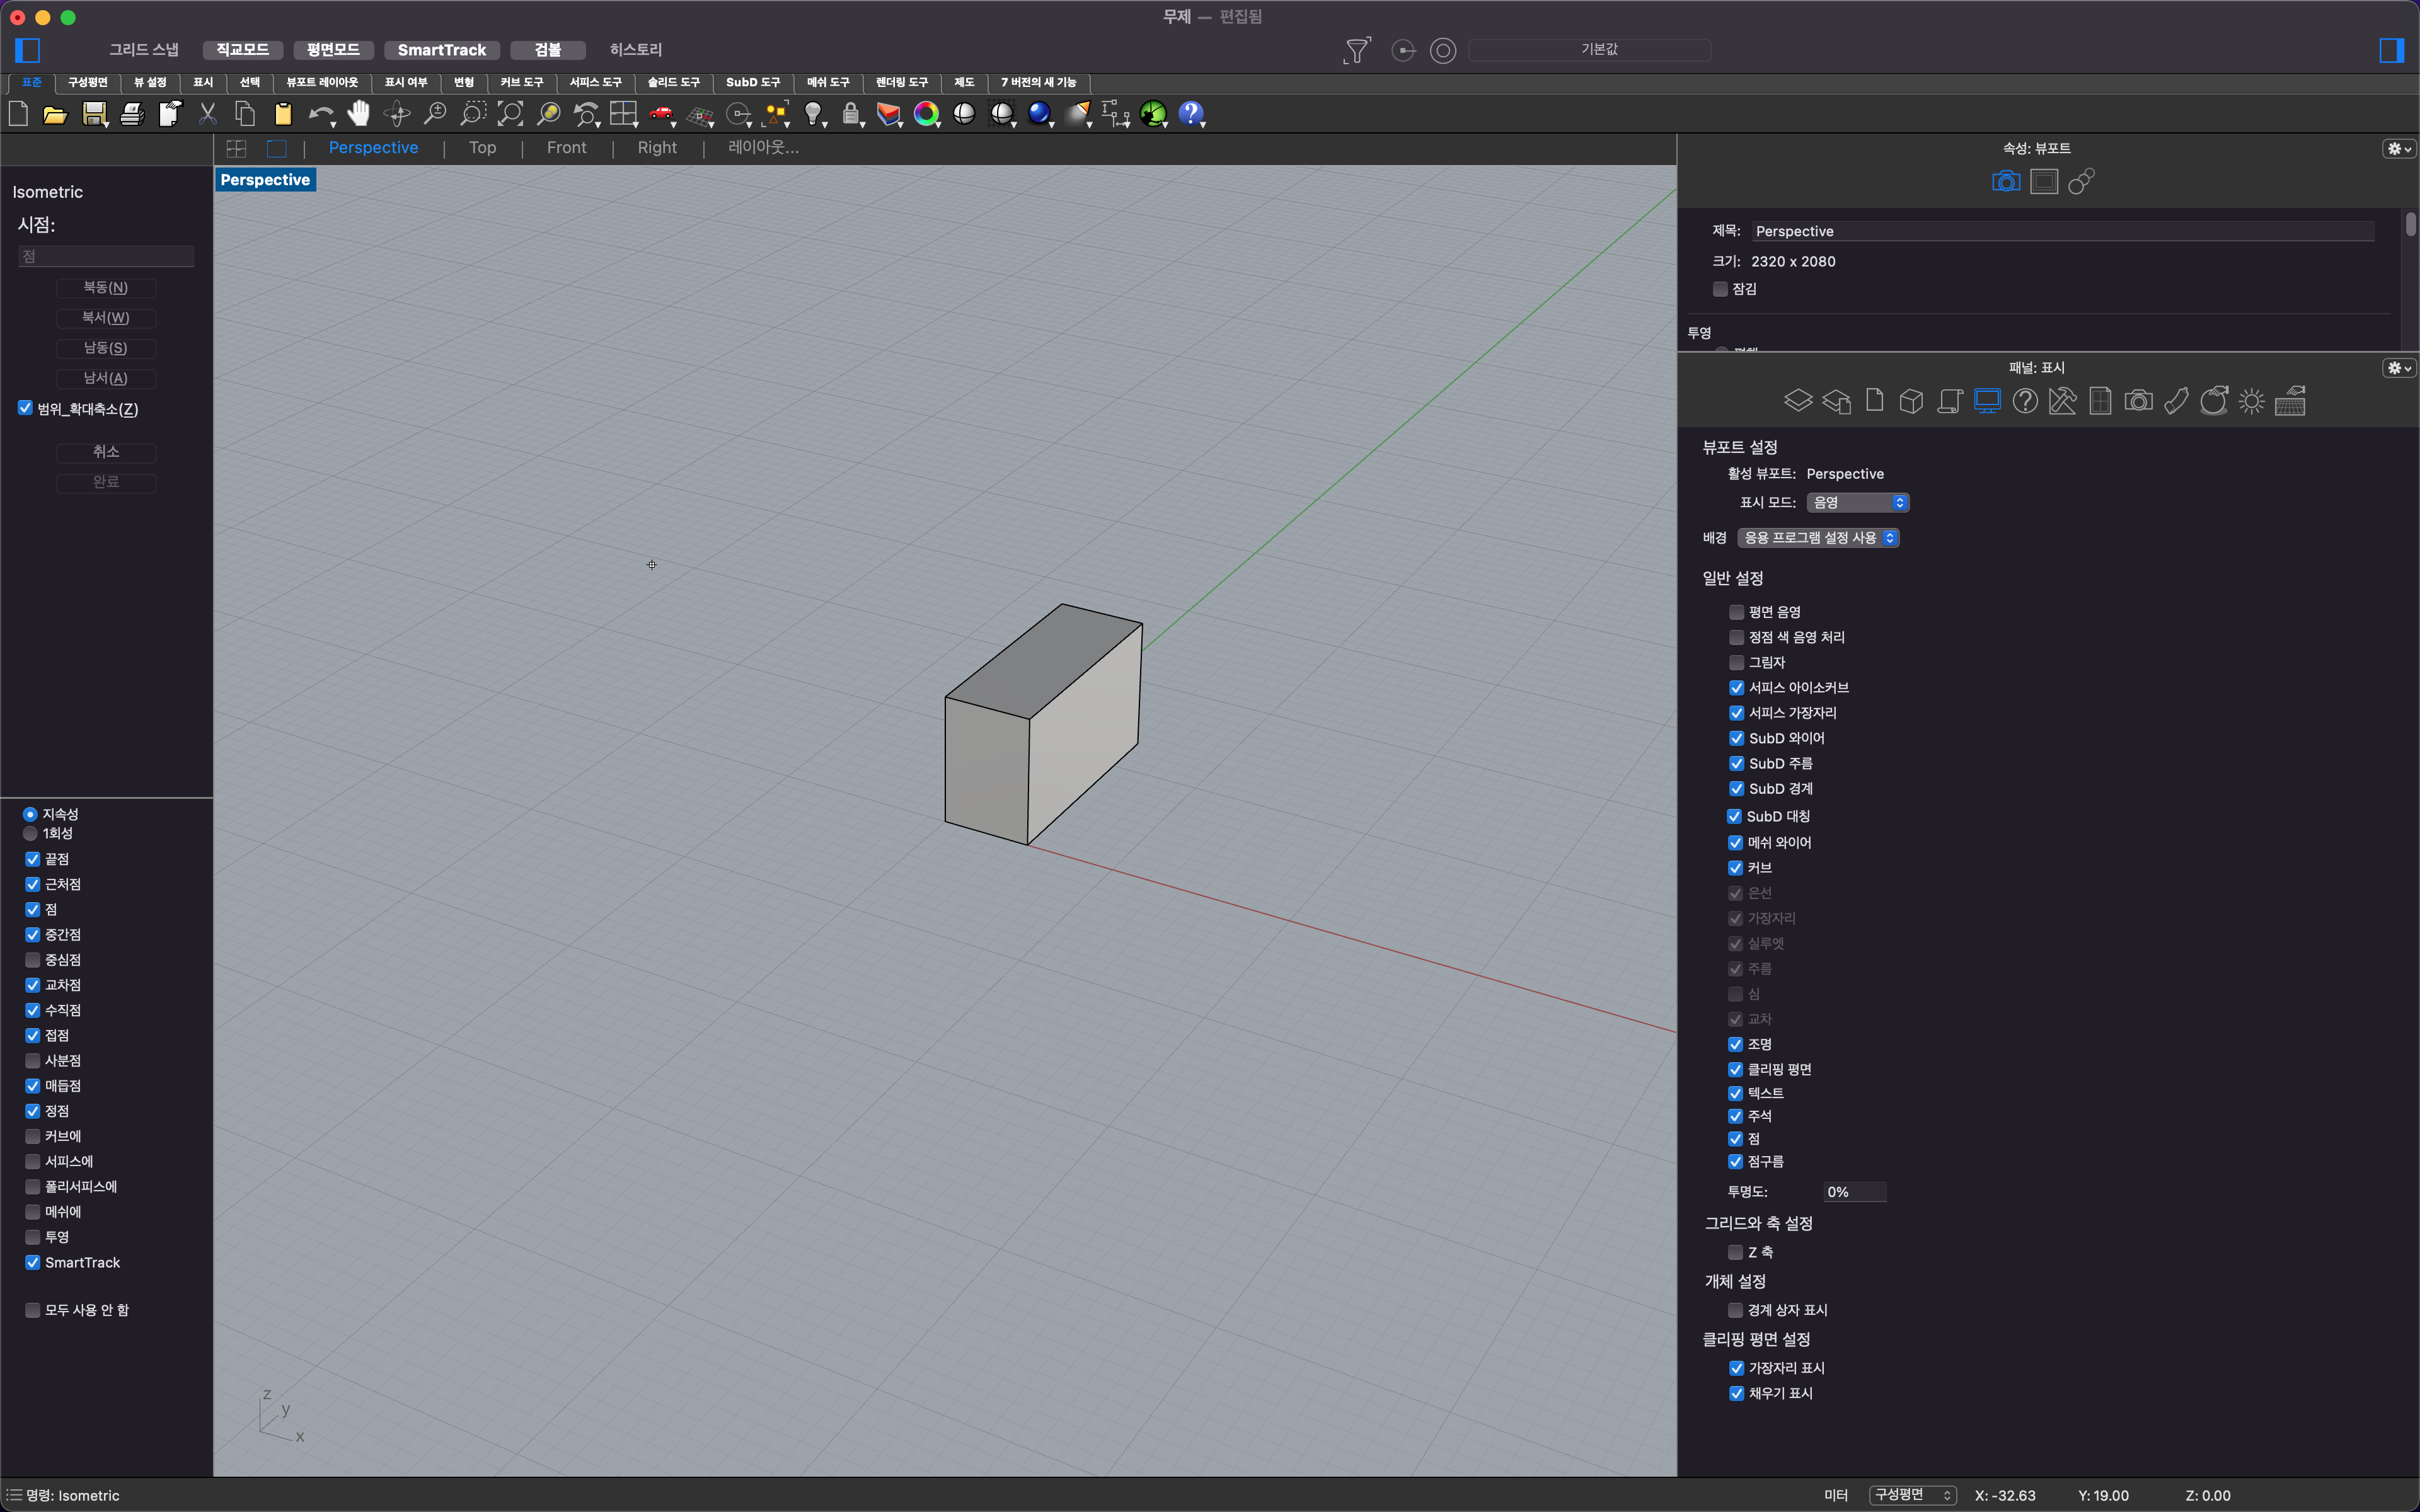Toggle the left sidebar panel icon
Image resolution: width=2420 pixels, height=1512 pixels.
pyautogui.click(x=28, y=50)
